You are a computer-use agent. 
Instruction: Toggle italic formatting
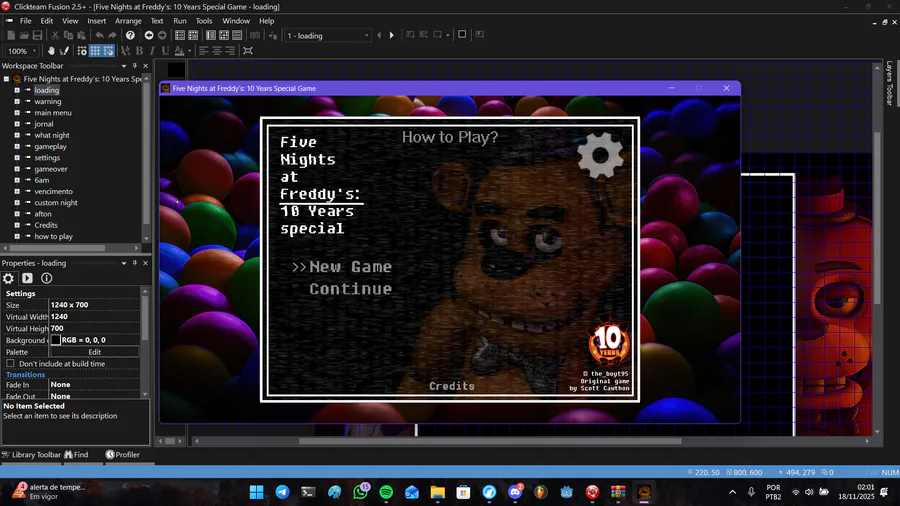[x=152, y=51]
